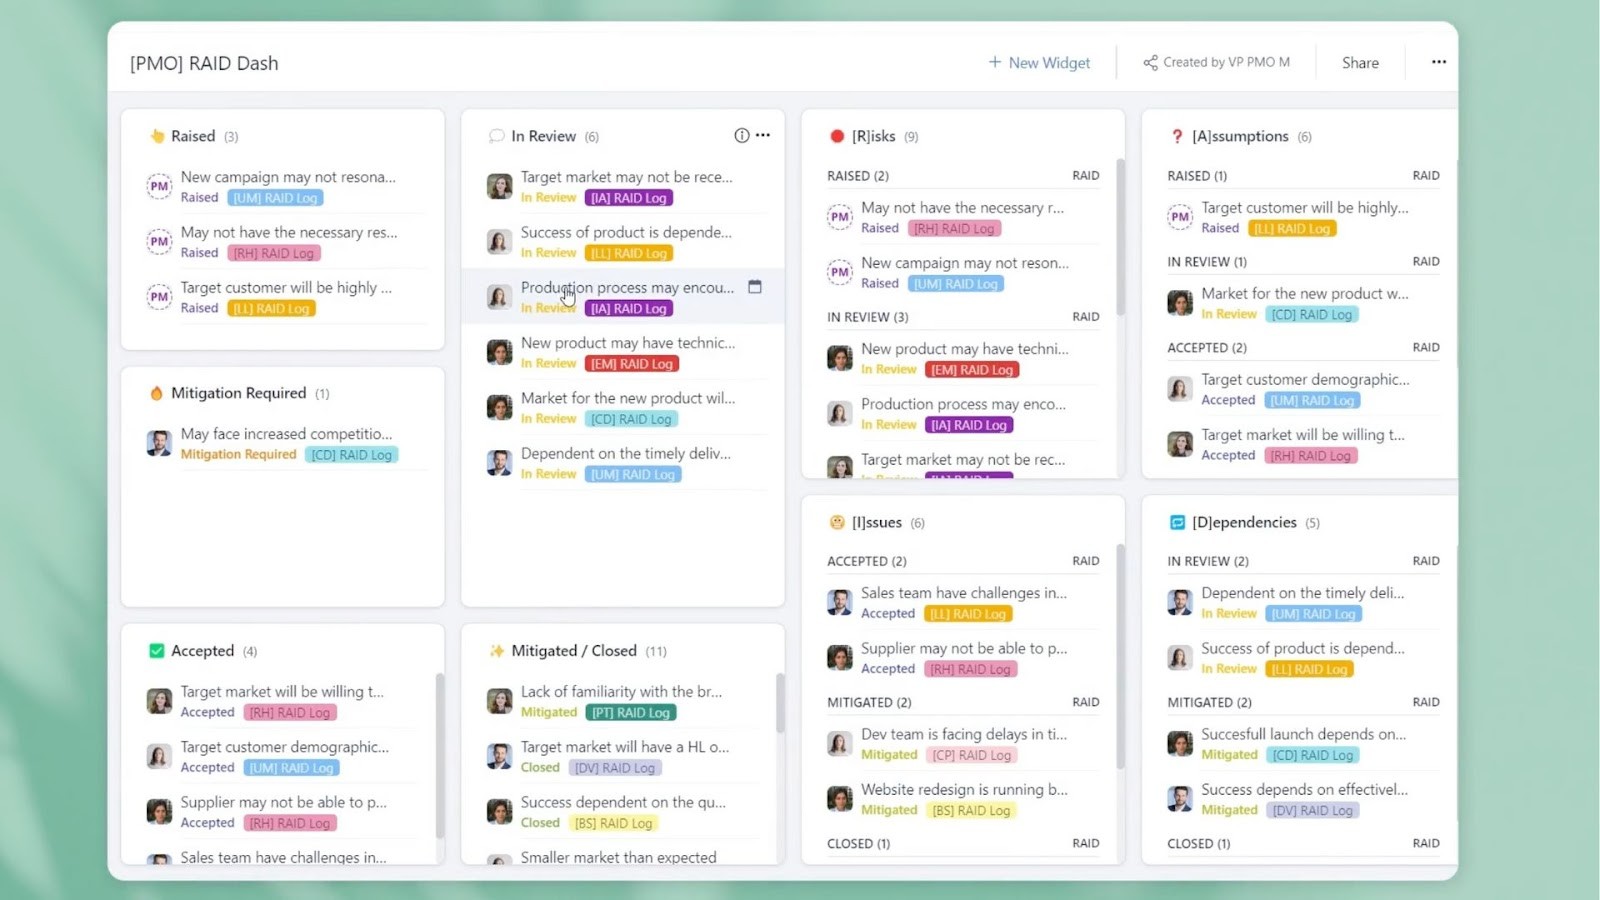1600x900 pixels.
Task: Open the calendar icon on Production process task
Action: tap(755, 287)
